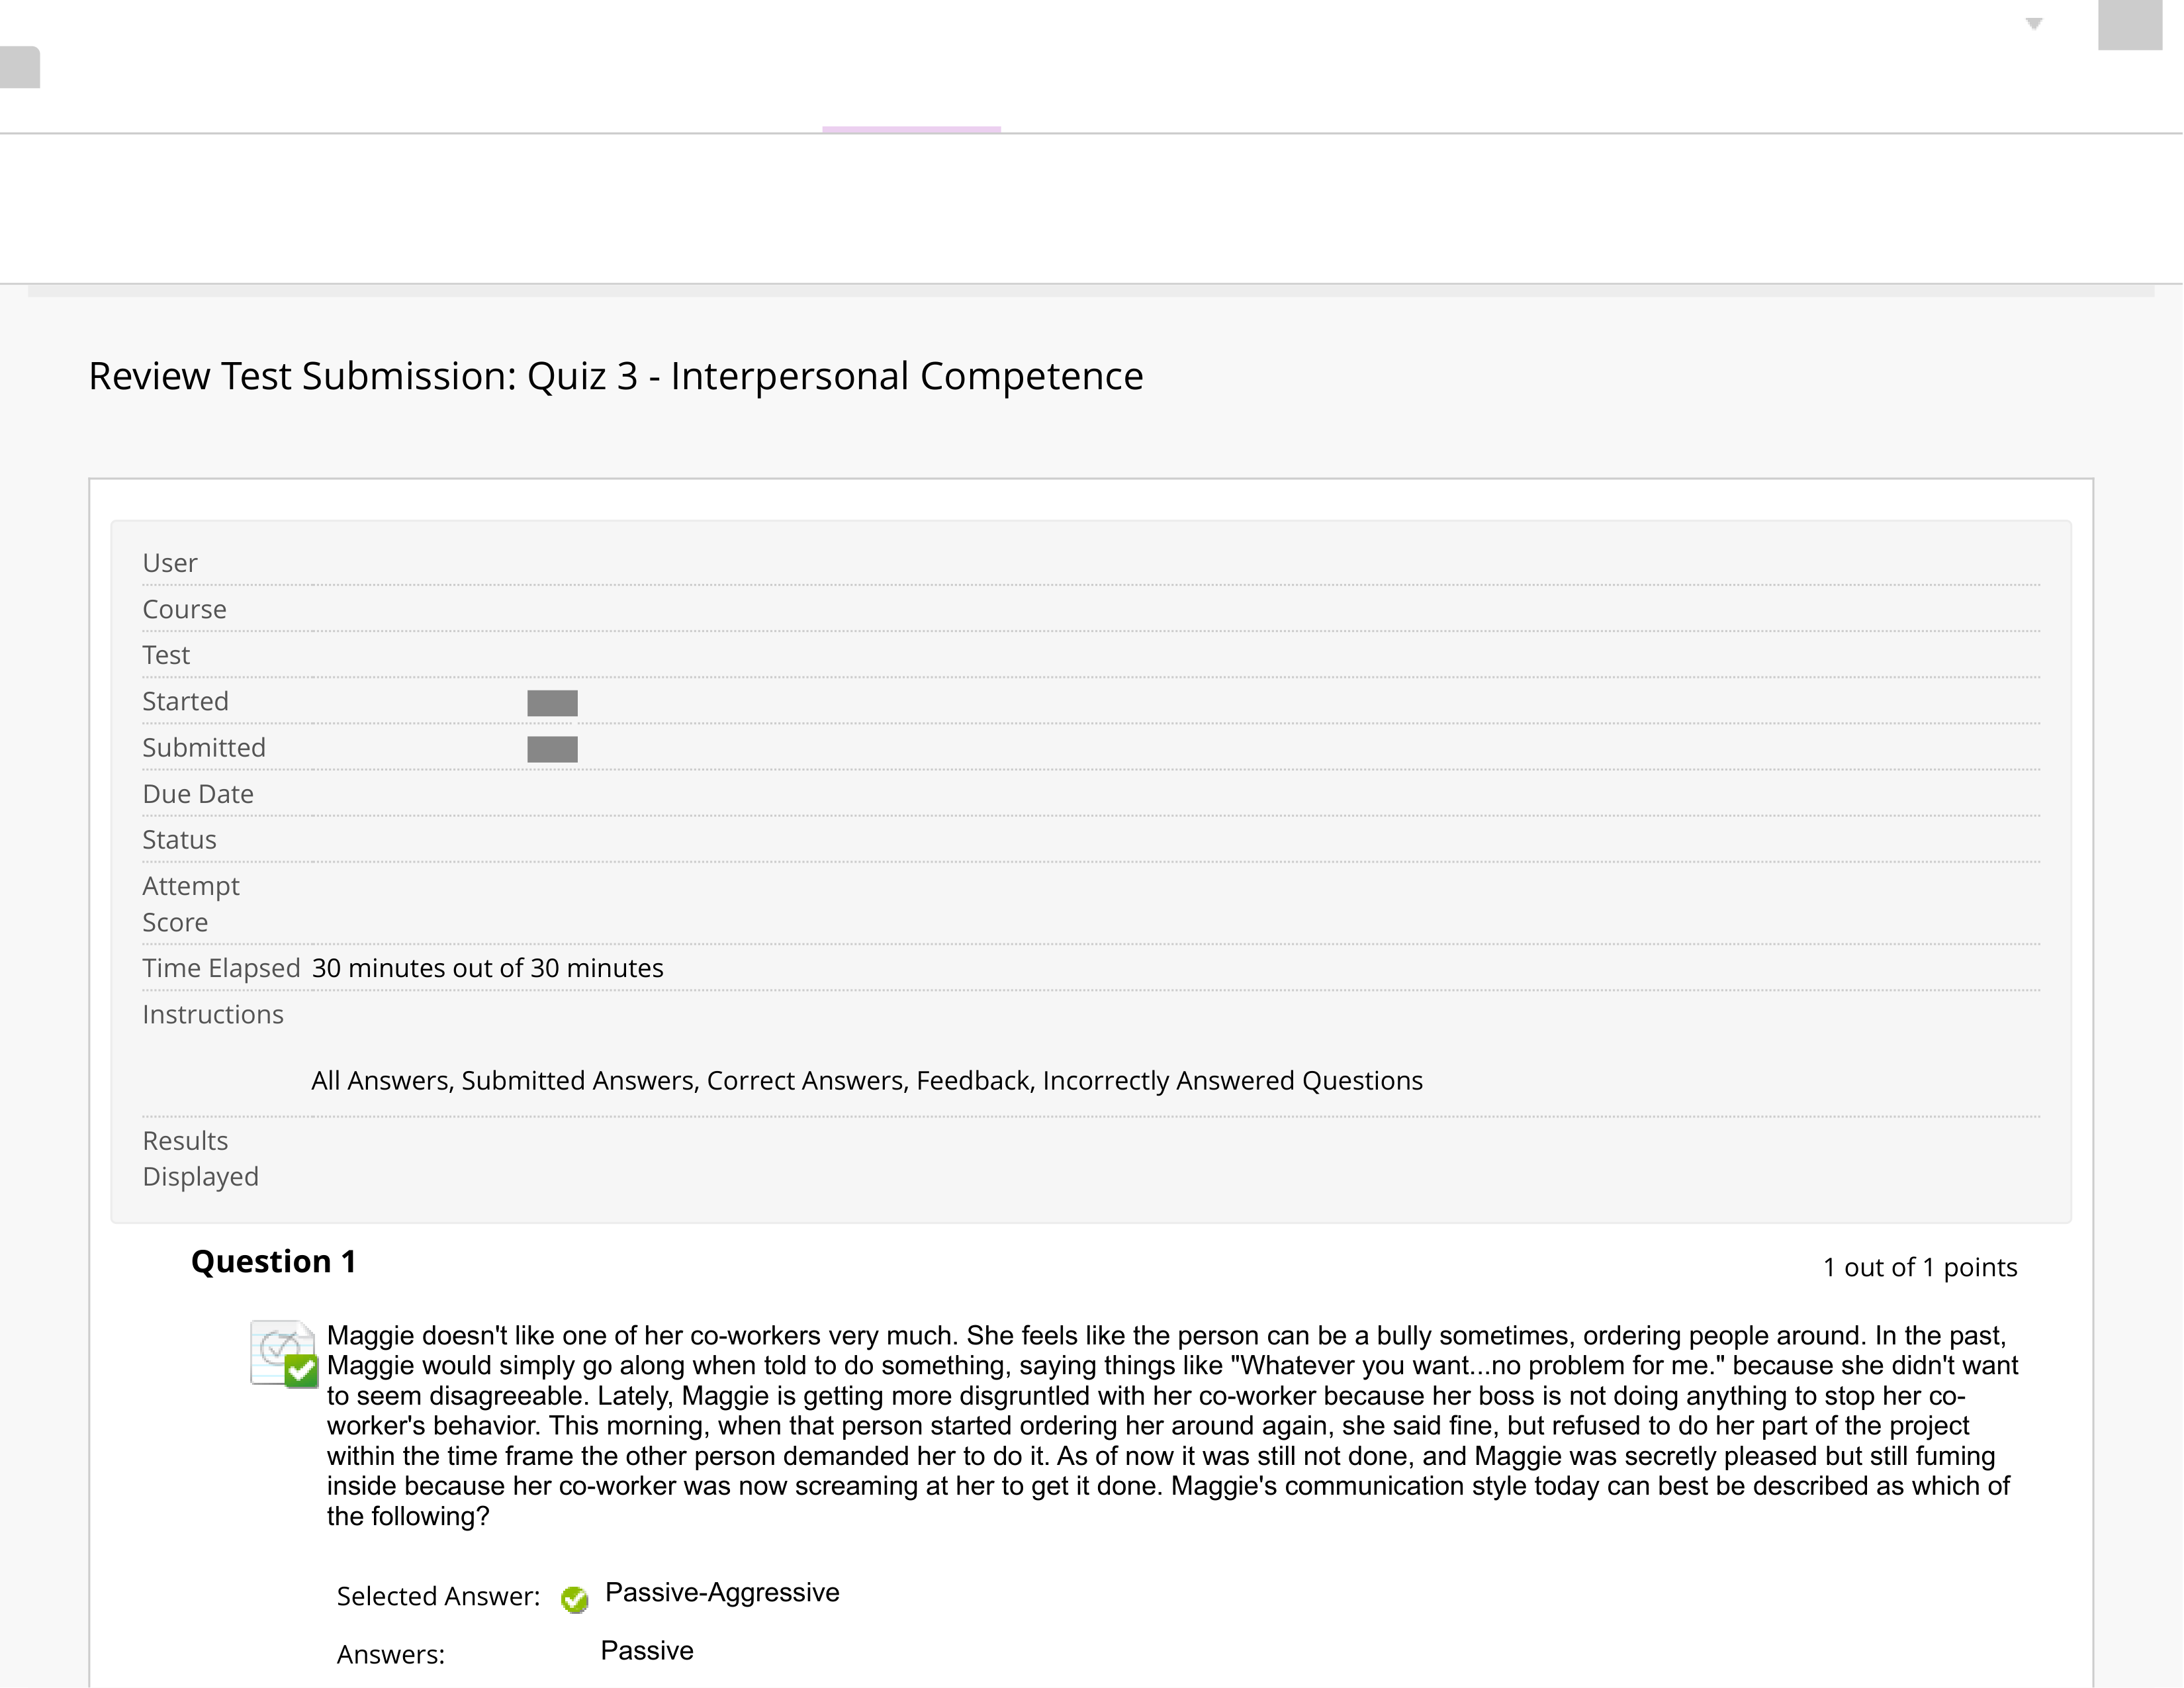Click the answer choice 'Passive'

pos(647,1651)
